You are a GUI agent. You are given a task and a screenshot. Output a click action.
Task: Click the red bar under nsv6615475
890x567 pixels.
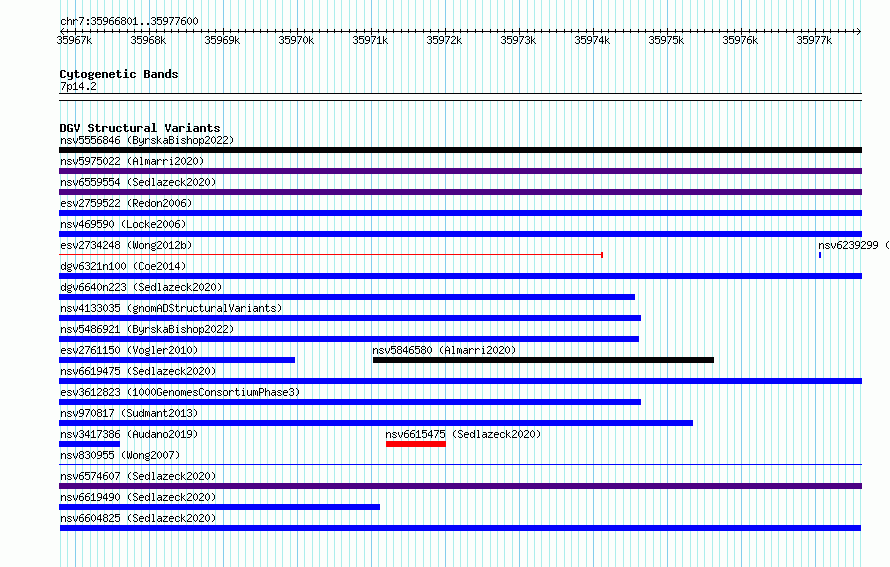tap(415, 444)
